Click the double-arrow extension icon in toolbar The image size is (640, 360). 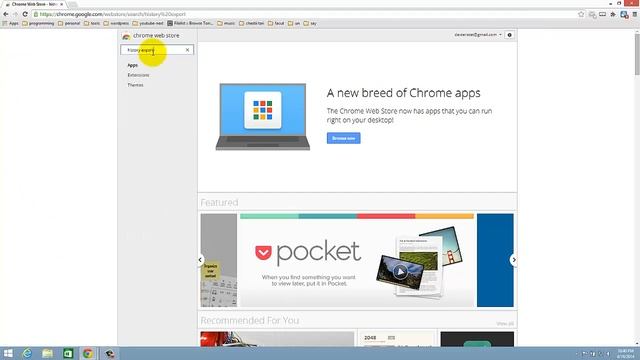(x=613, y=14)
